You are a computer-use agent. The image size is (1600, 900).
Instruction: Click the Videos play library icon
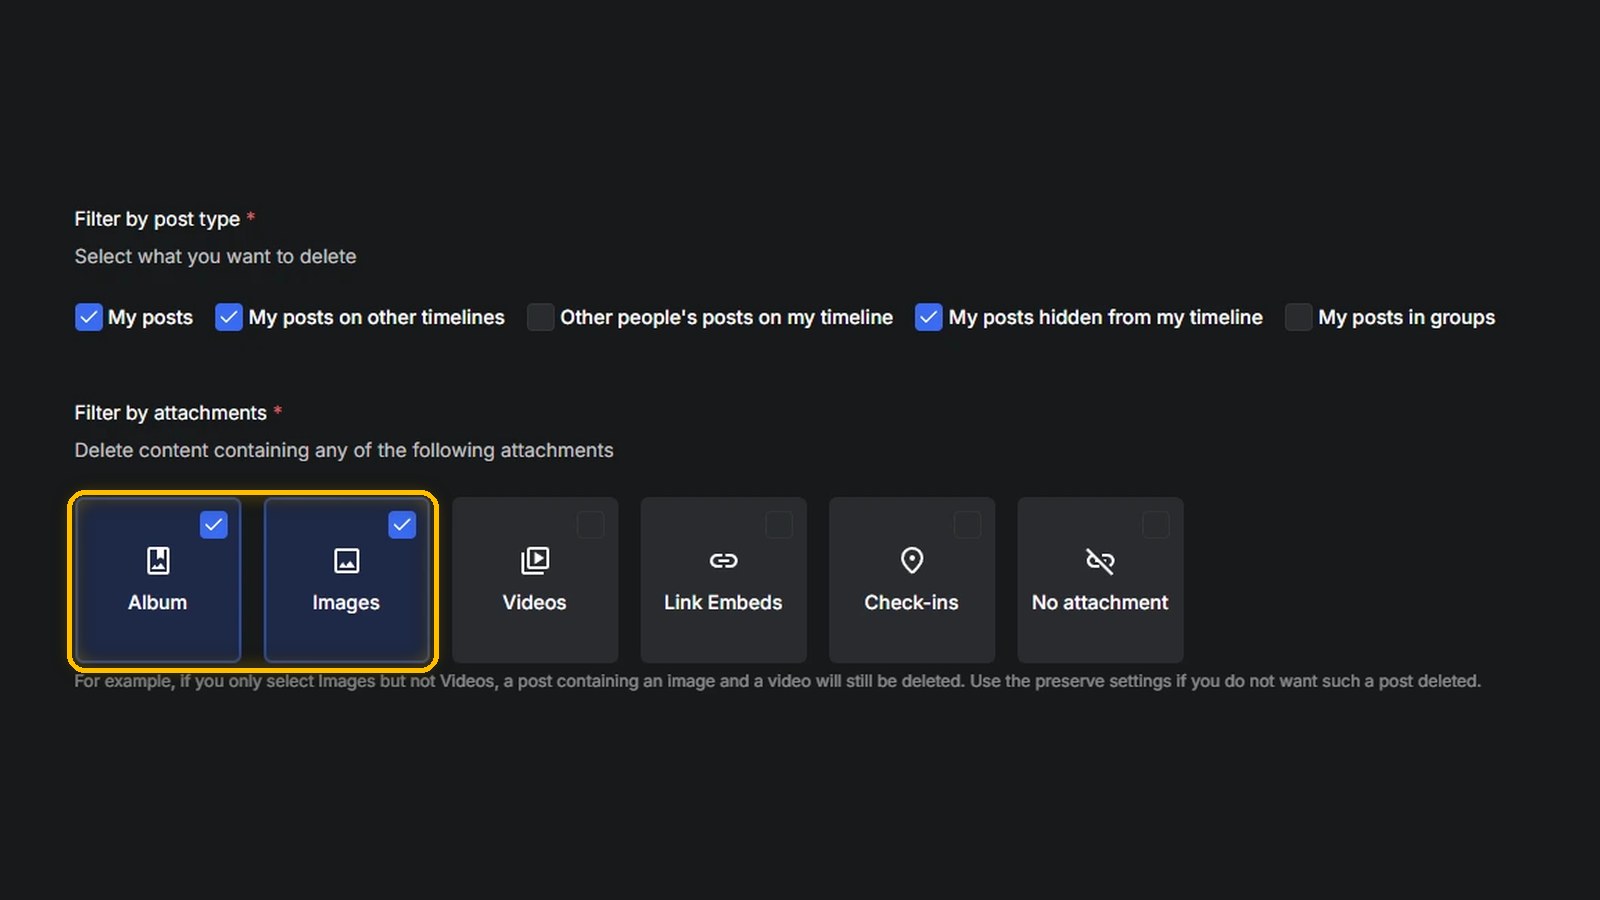[535, 561]
